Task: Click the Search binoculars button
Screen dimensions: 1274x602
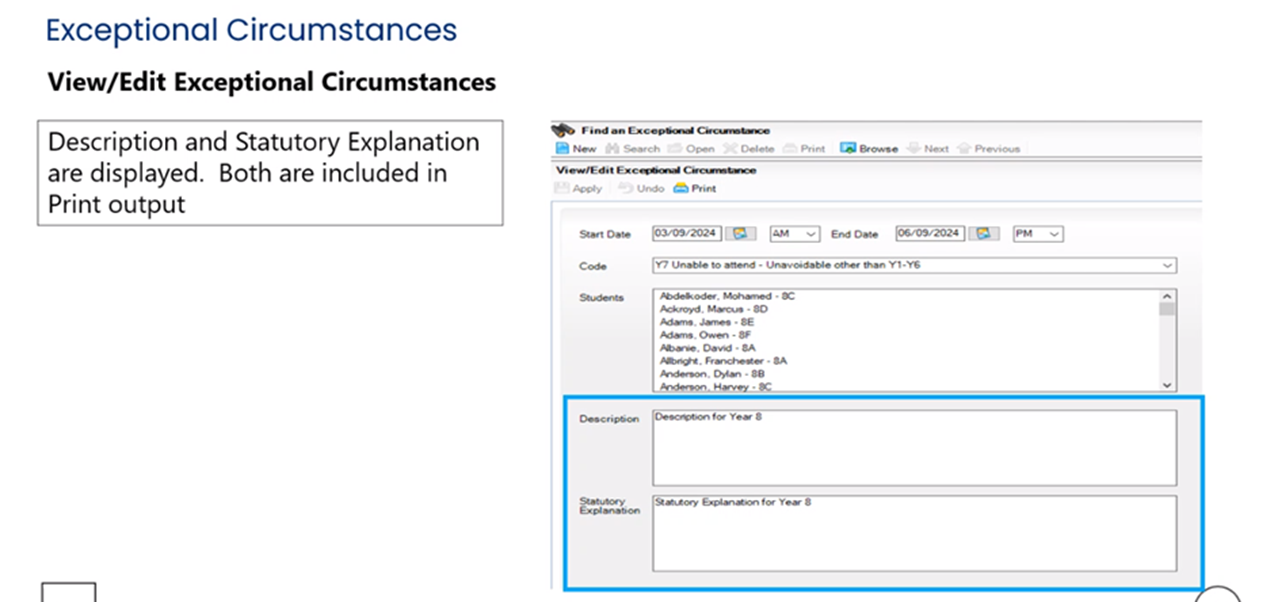Action: click(632, 149)
